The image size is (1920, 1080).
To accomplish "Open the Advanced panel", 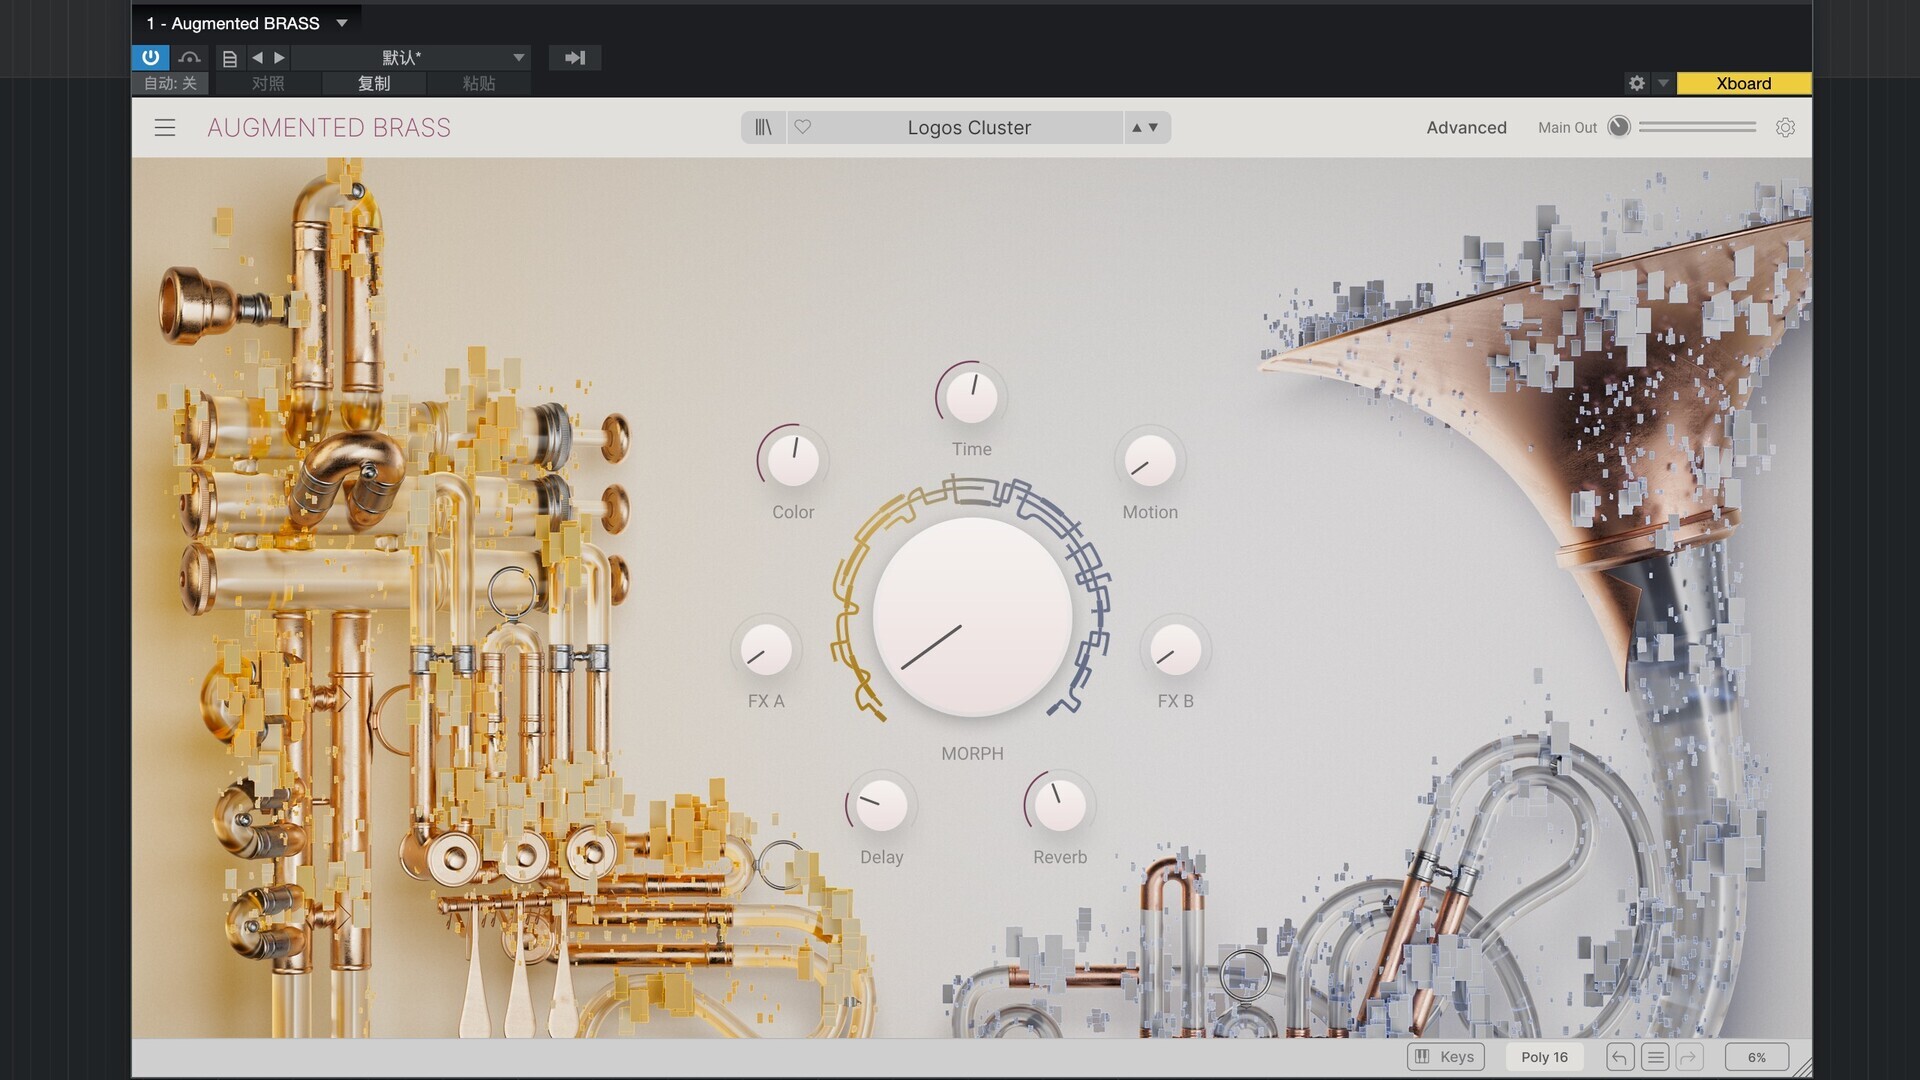I will [1466, 127].
